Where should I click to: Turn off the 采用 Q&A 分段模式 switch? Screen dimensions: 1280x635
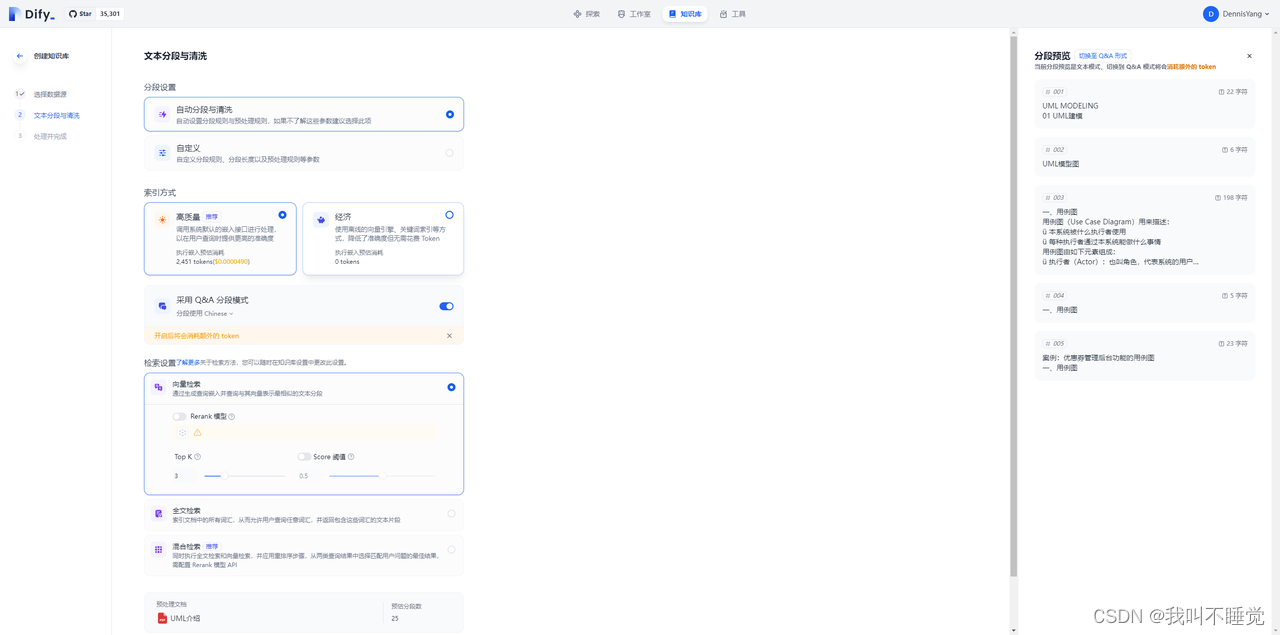click(x=446, y=306)
